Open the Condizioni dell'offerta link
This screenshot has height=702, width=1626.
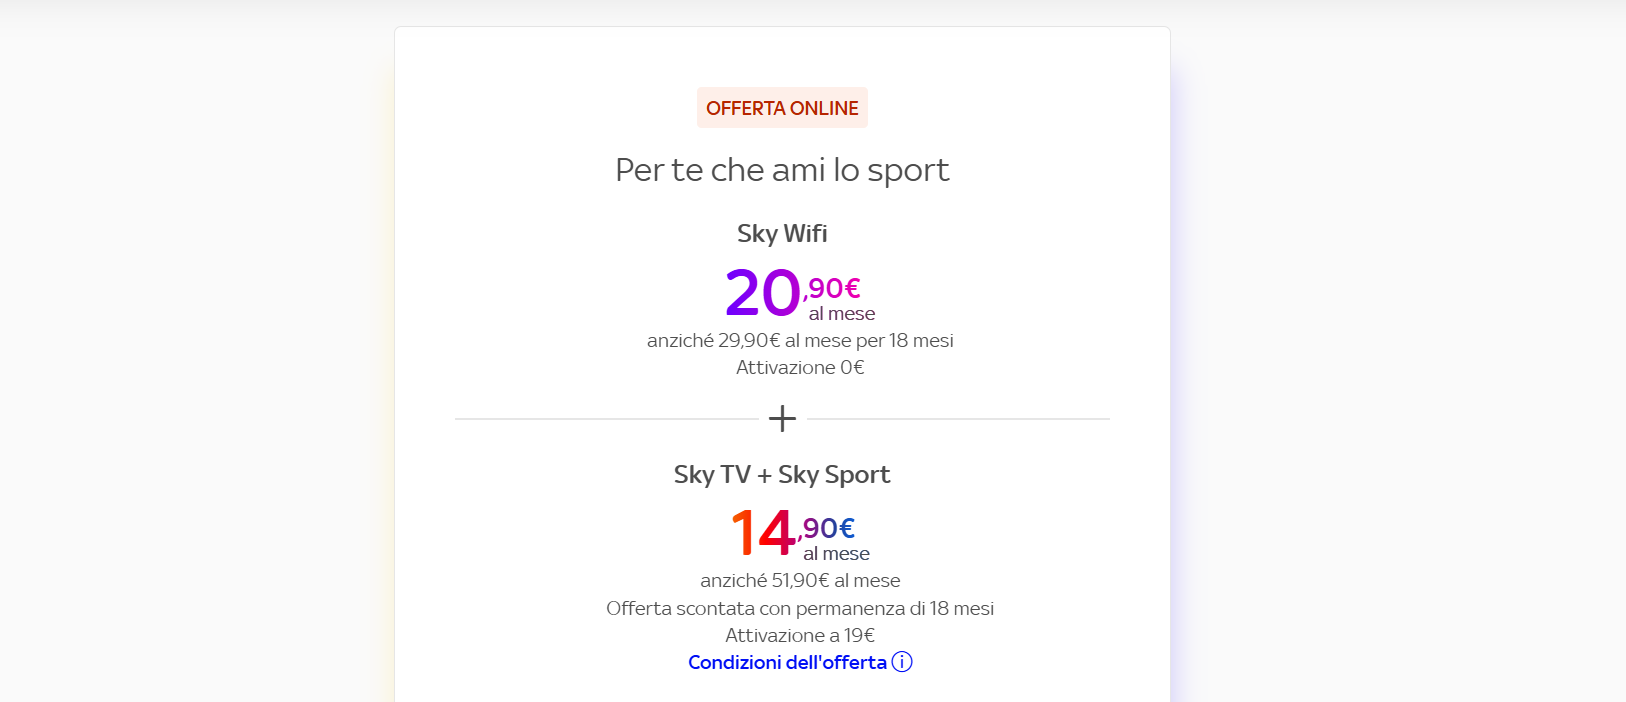[x=788, y=662]
